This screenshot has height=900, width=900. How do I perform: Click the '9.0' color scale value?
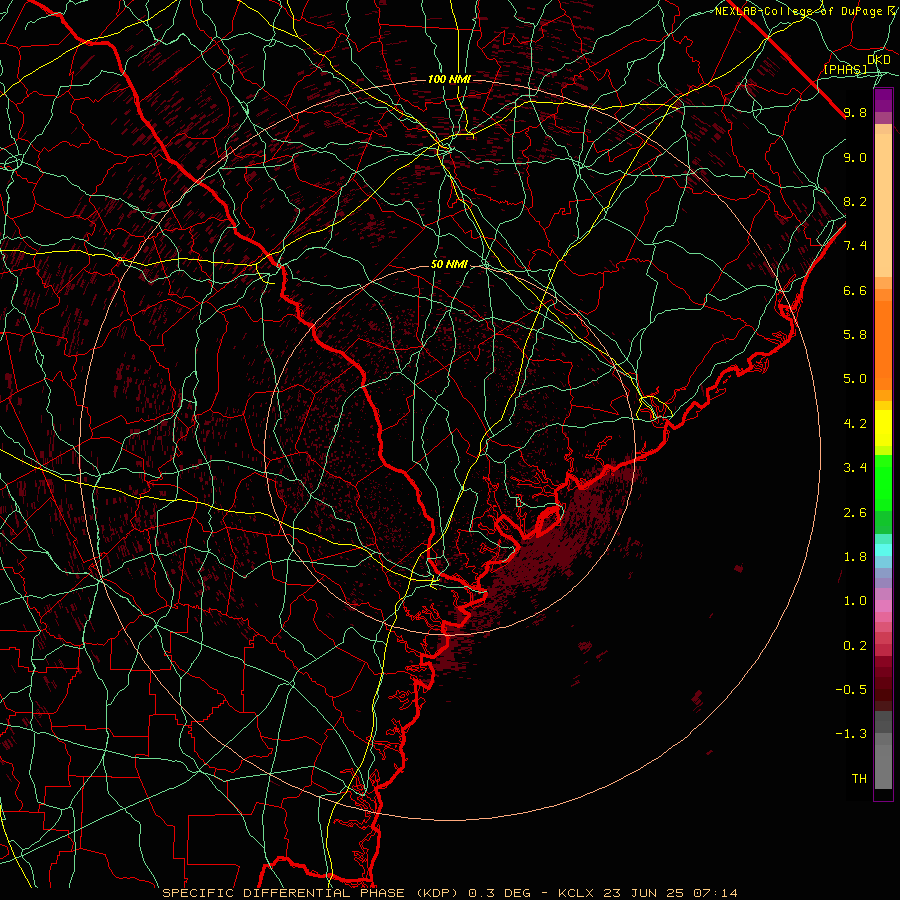[855, 157]
